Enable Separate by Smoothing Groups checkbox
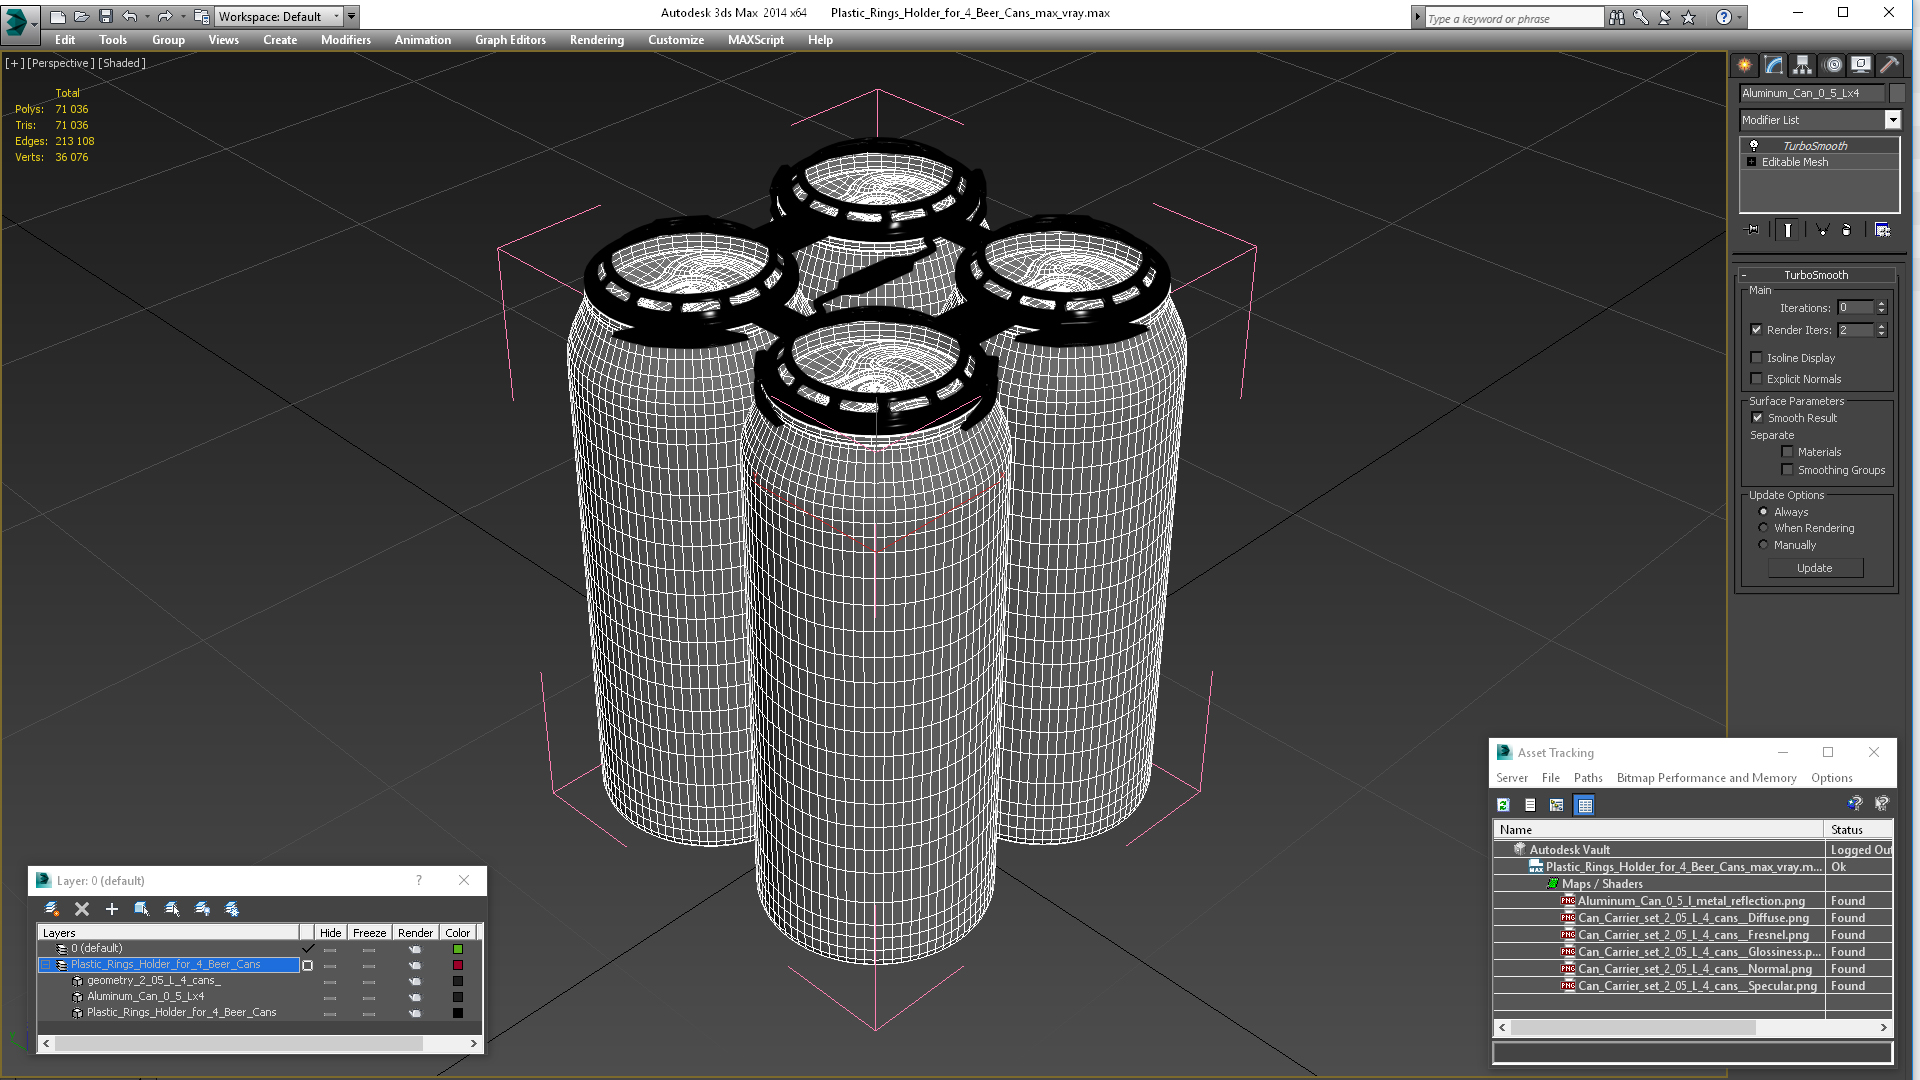 [1788, 469]
